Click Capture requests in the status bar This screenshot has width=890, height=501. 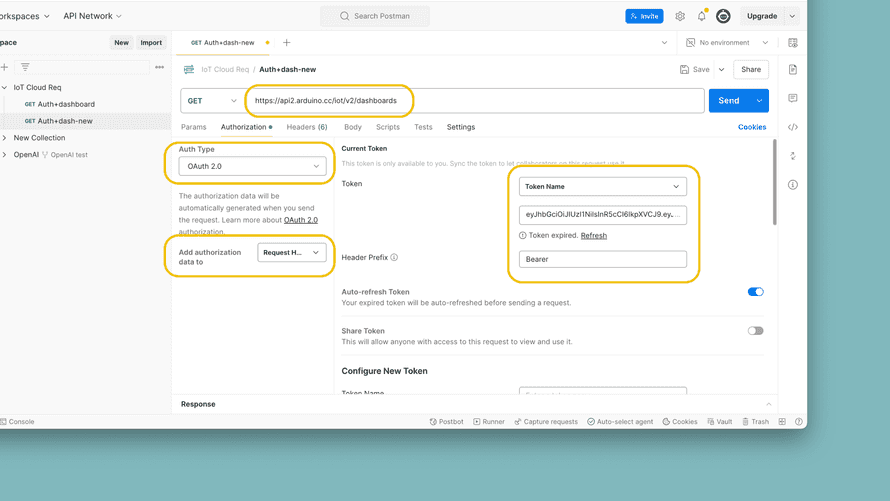point(546,422)
